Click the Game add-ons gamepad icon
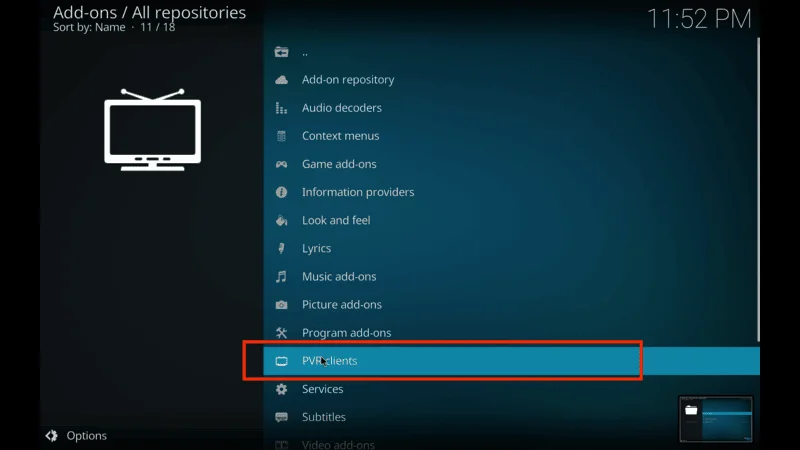Image resolution: width=800 pixels, height=450 pixels. click(x=281, y=164)
